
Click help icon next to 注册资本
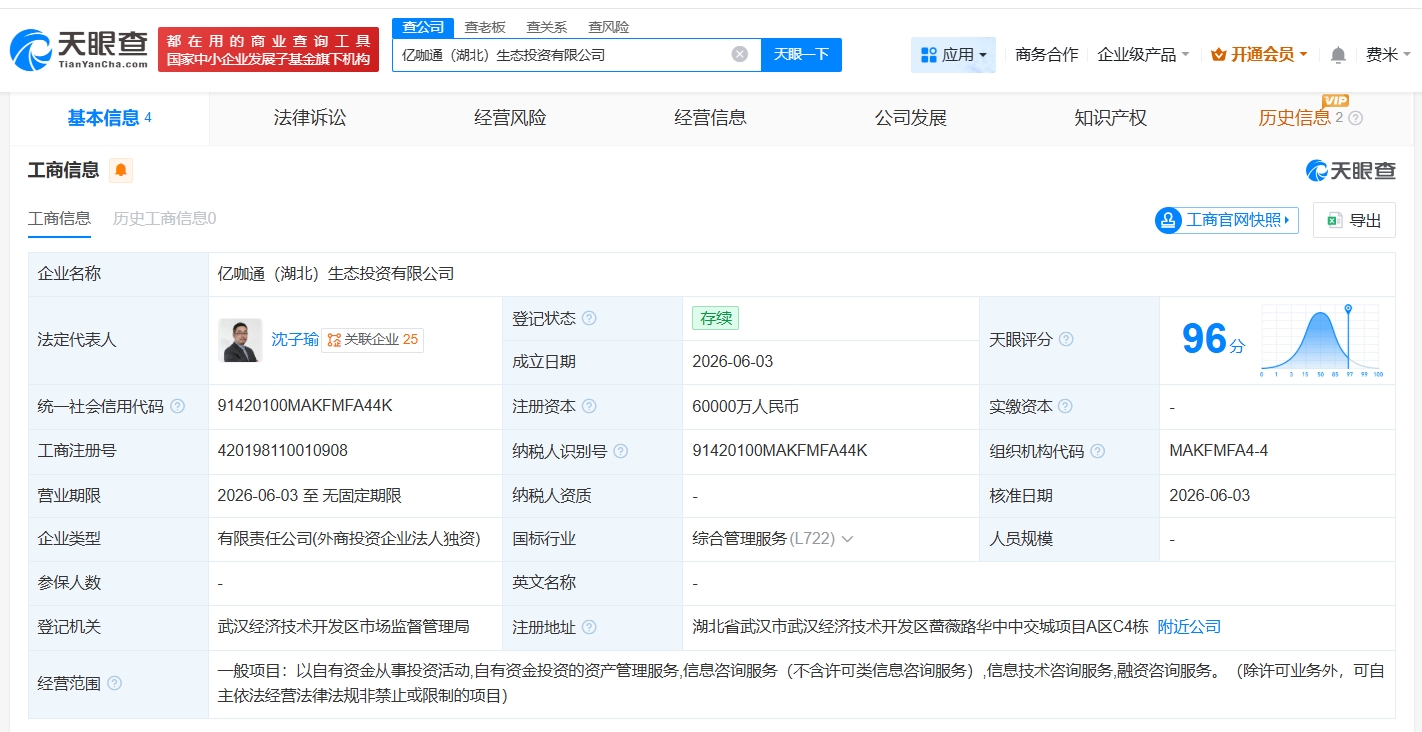click(x=589, y=406)
